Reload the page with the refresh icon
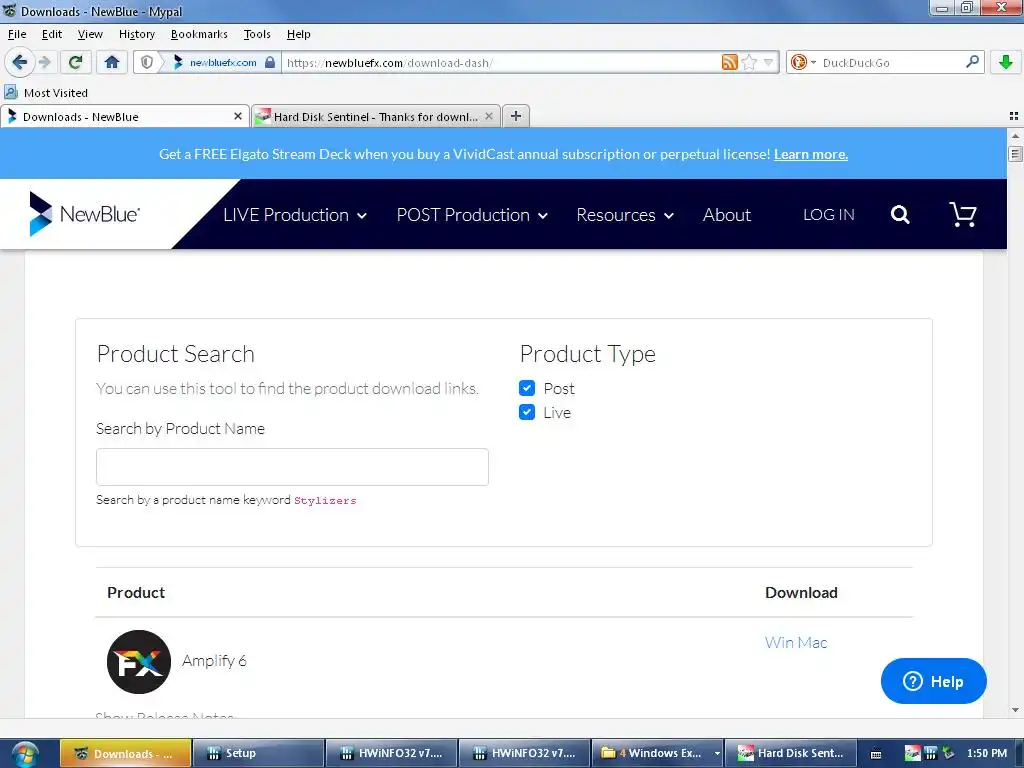Viewport: 1024px width, 768px height. pyautogui.click(x=75, y=63)
